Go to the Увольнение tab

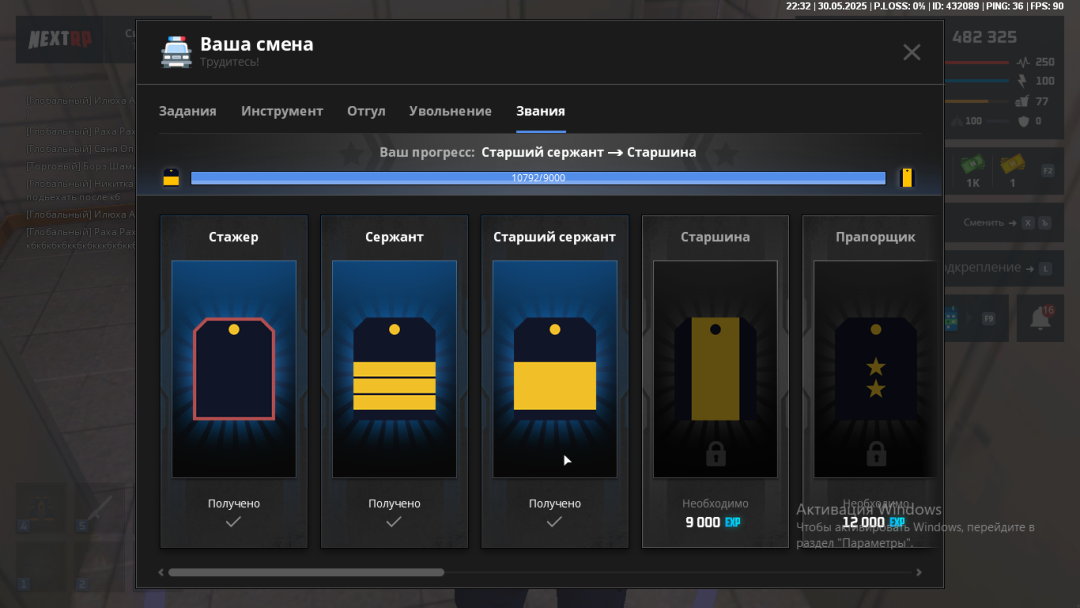pos(450,111)
